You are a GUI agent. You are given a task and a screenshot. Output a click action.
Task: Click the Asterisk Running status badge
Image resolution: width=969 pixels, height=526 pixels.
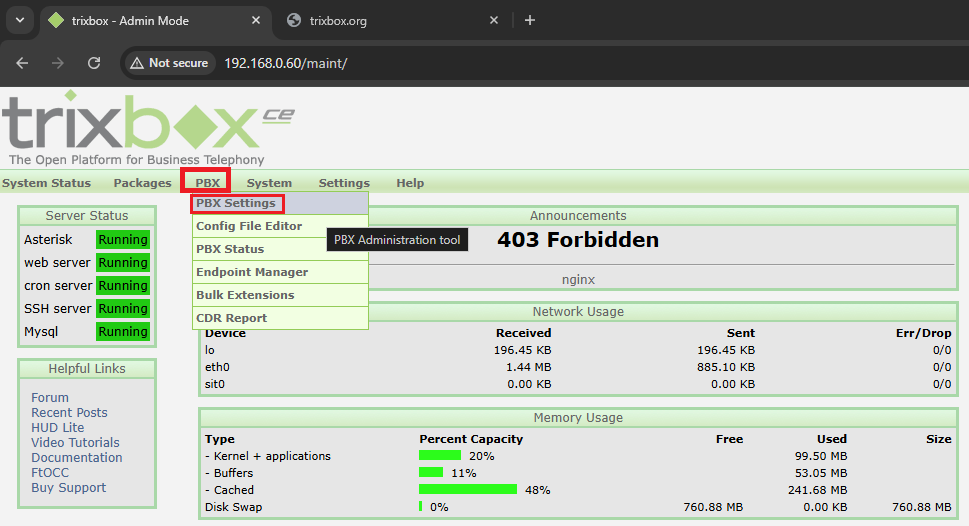[x=122, y=239]
